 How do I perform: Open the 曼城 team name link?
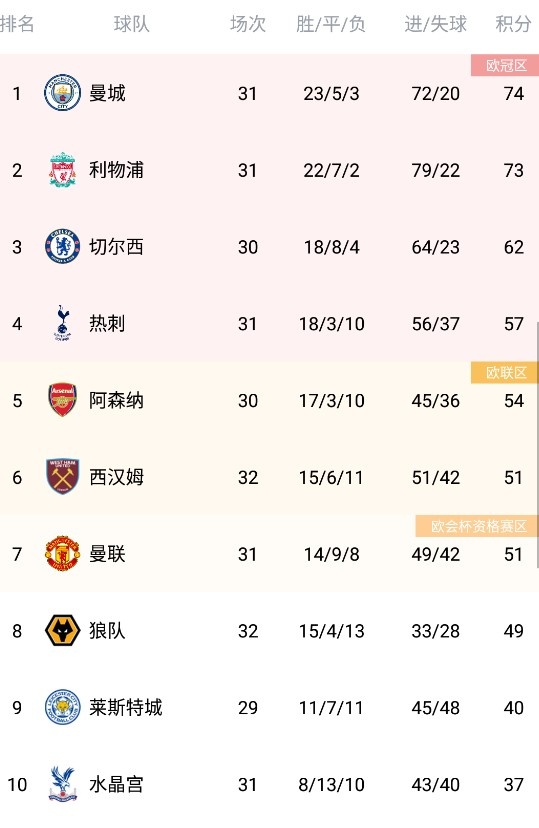107,93
